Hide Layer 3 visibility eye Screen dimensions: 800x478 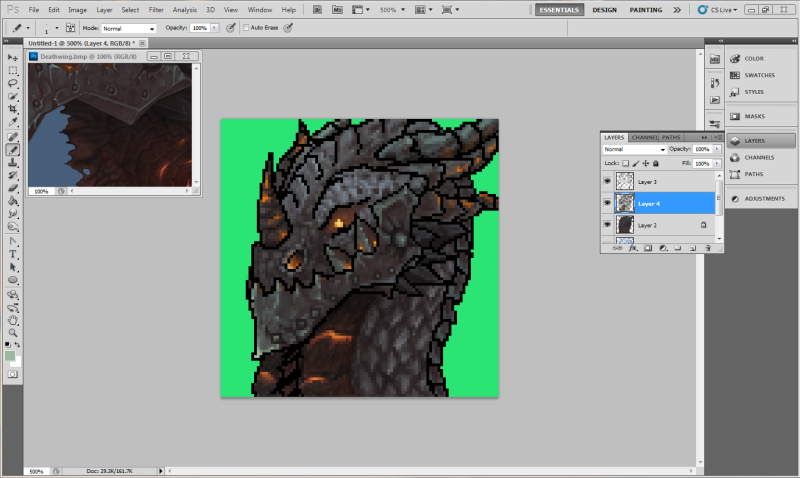coord(607,181)
